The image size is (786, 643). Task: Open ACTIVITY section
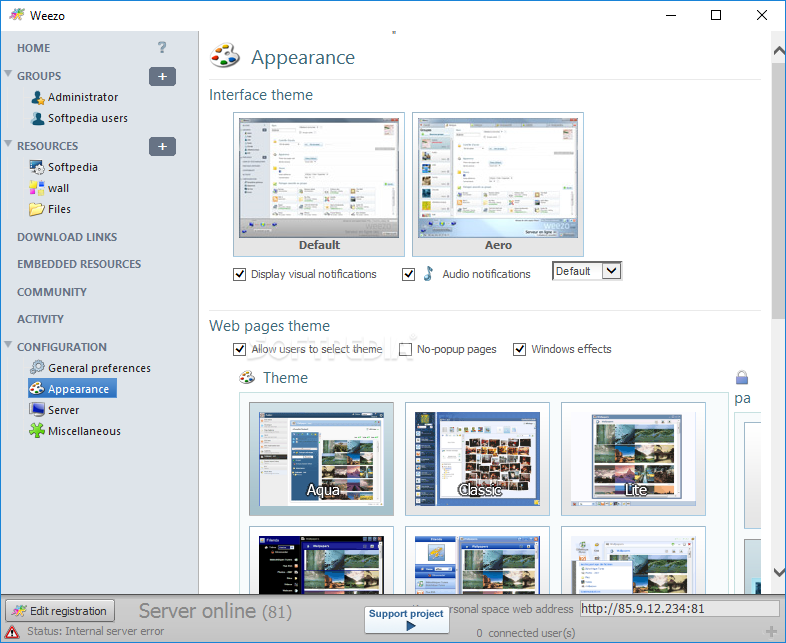[x=41, y=319]
